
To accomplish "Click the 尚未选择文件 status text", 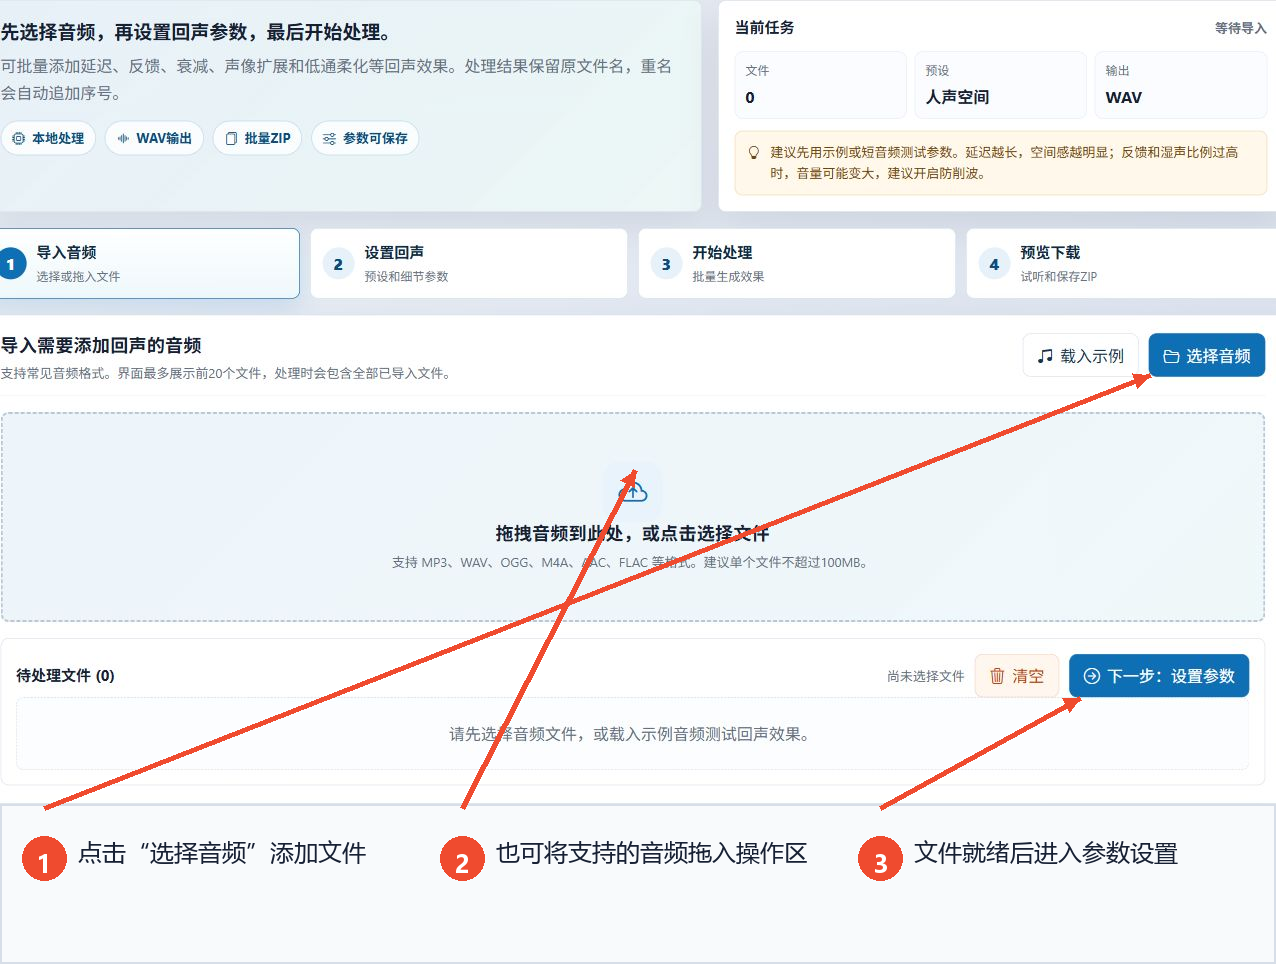I will [x=925, y=676].
